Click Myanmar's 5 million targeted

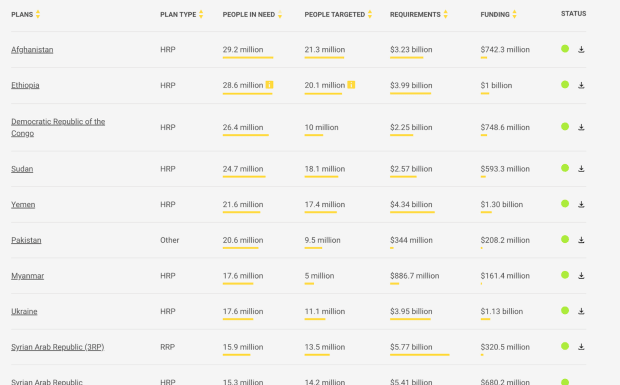[x=319, y=276]
